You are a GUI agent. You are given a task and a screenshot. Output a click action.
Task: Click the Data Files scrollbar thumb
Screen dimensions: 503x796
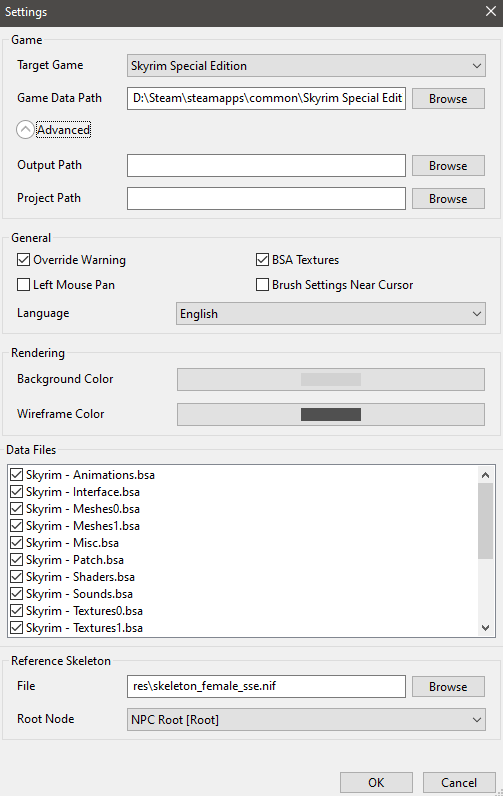tap(485, 521)
